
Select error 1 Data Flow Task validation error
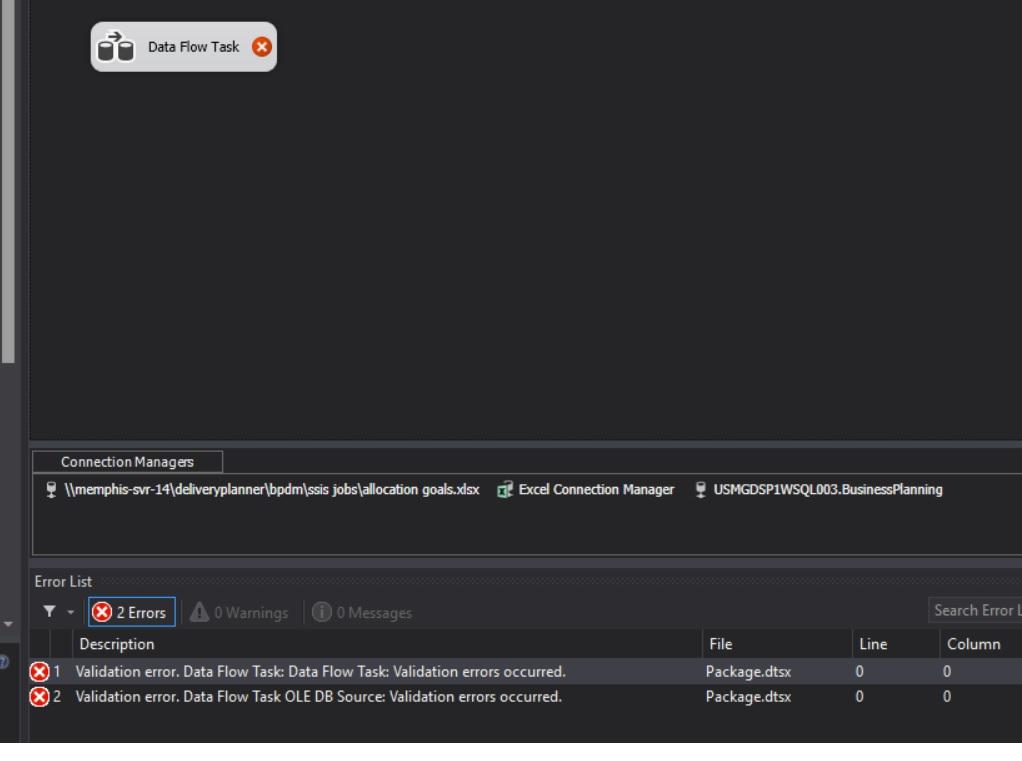pyautogui.click(x=525, y=671)
